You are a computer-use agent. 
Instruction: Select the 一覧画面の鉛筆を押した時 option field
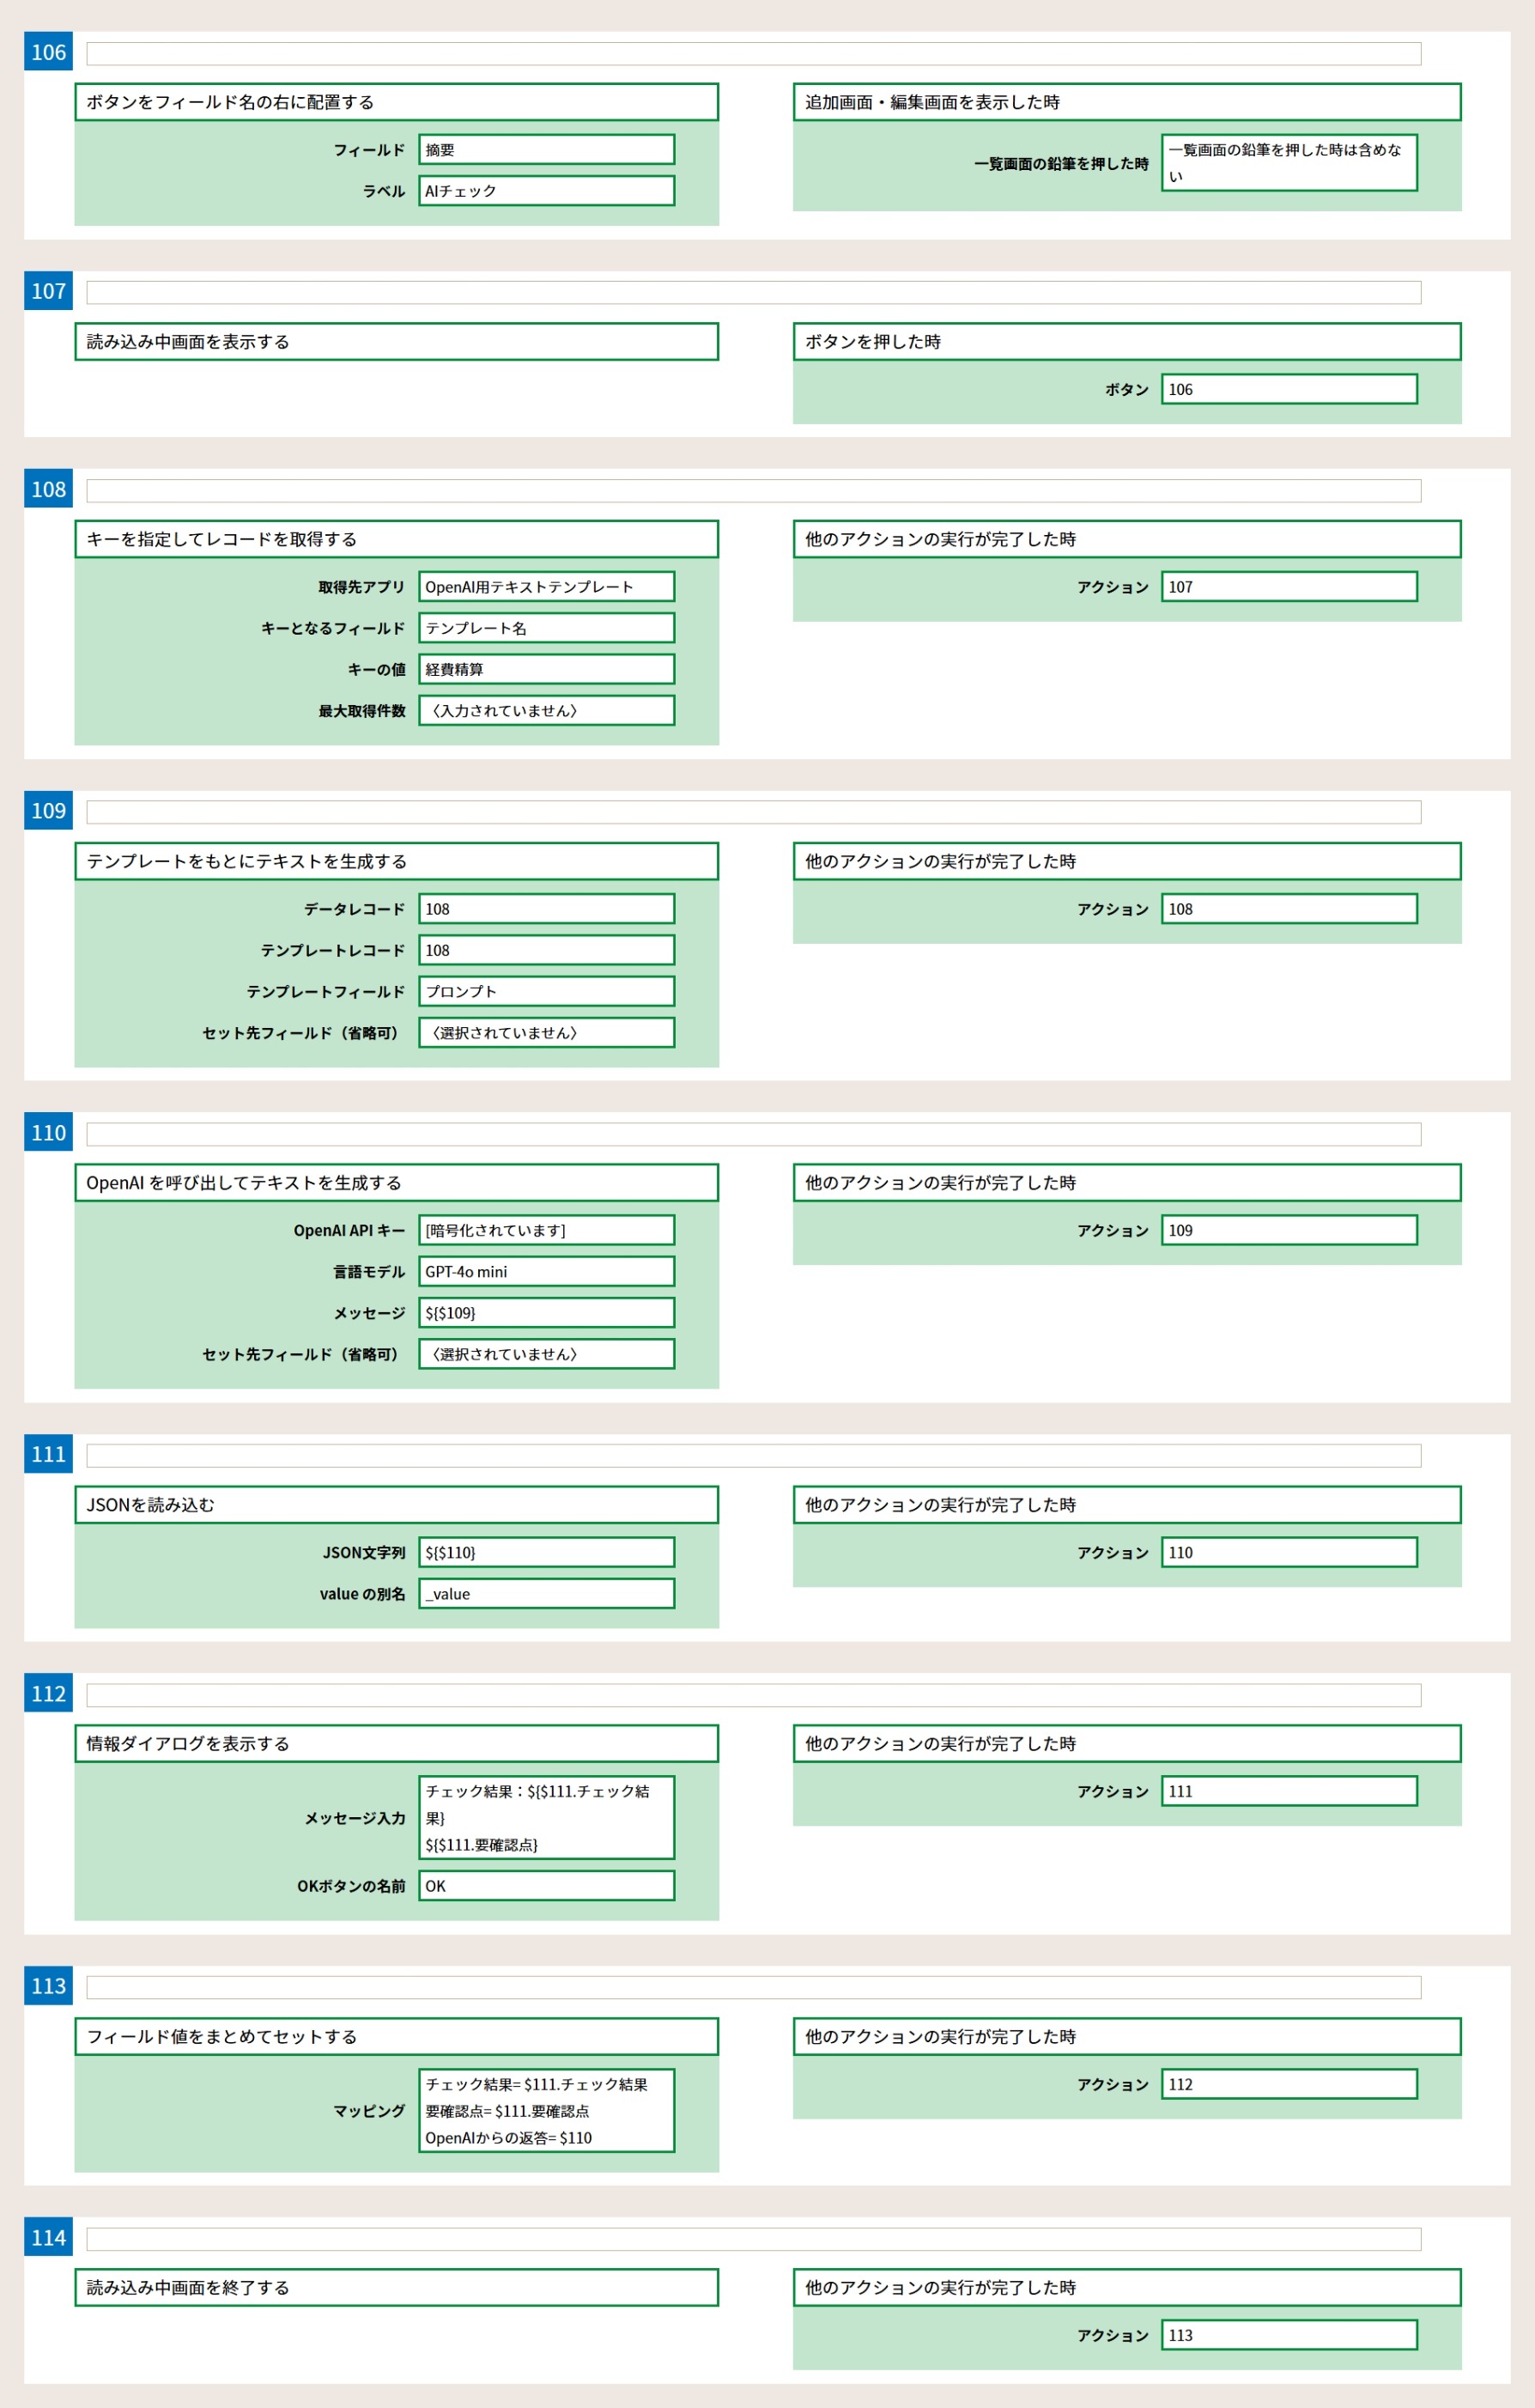coord(1288,163)
